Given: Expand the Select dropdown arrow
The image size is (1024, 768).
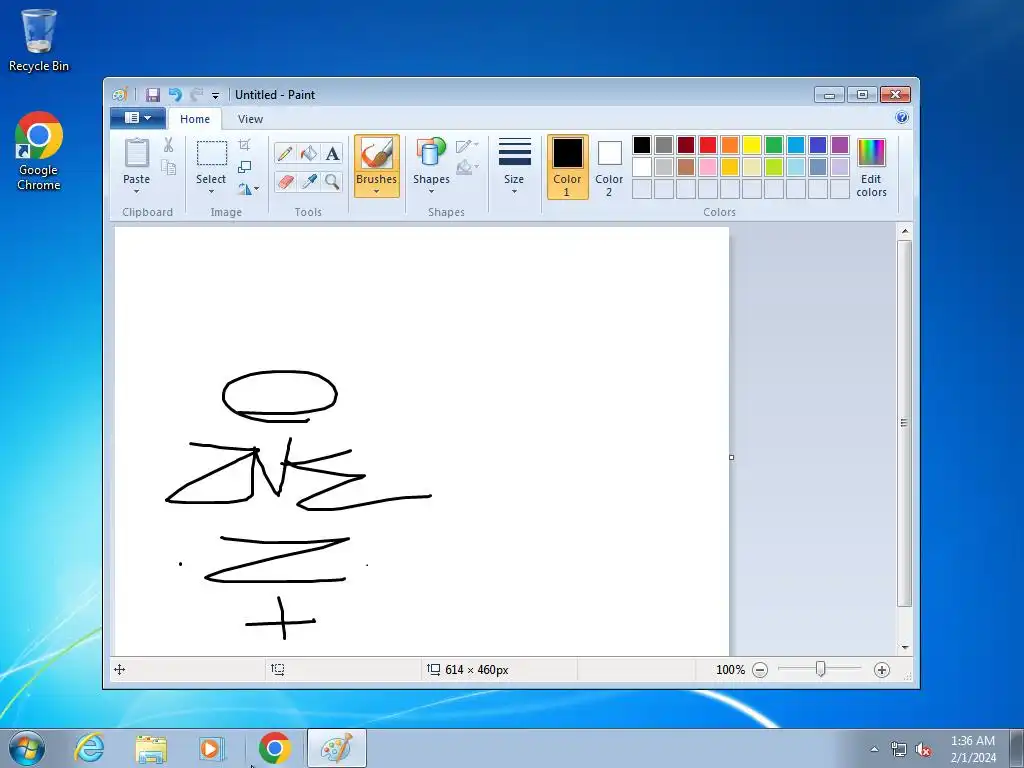Looking at the screenshot, I should point(211,191).
